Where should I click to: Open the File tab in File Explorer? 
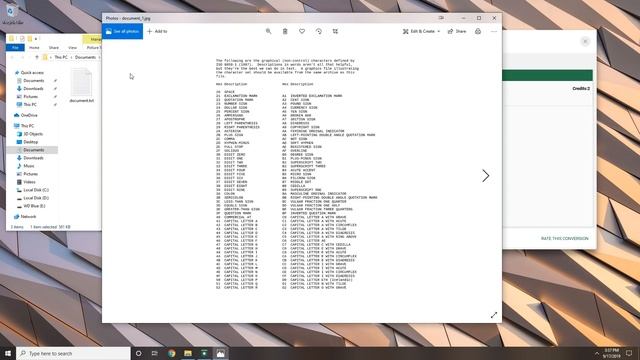coord(16,48)
